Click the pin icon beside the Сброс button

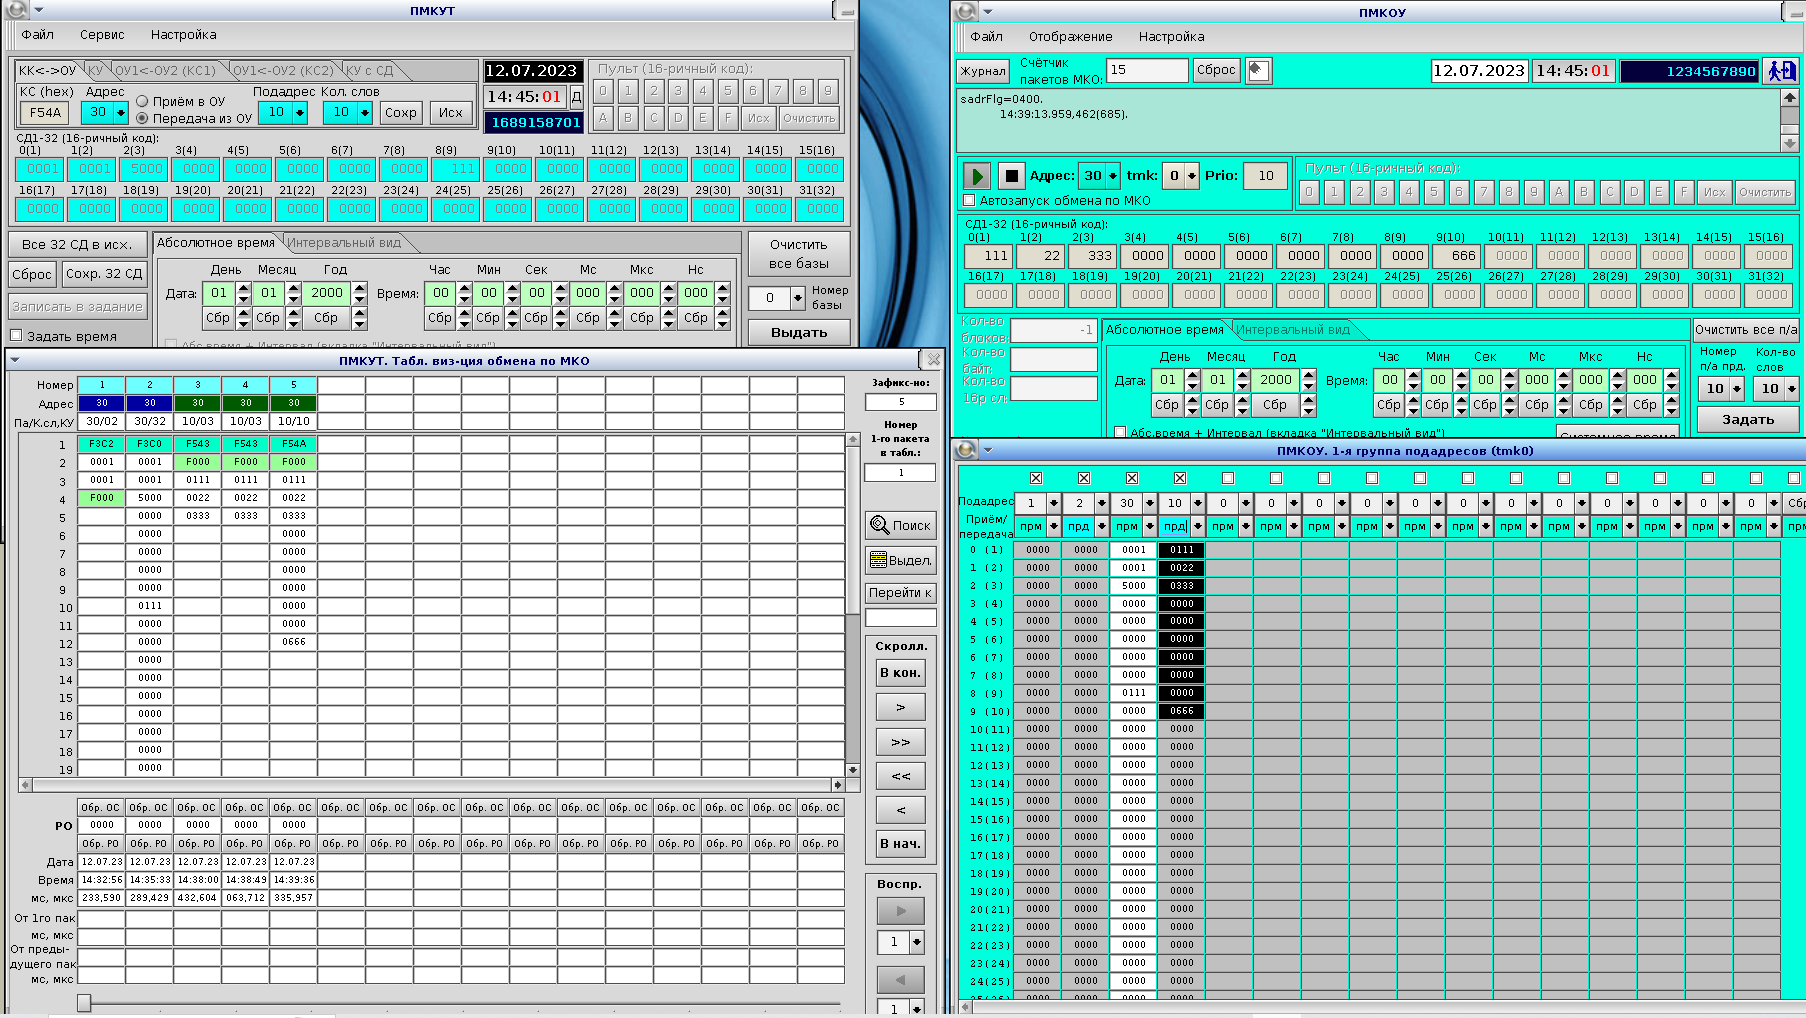click(1258, 70)
